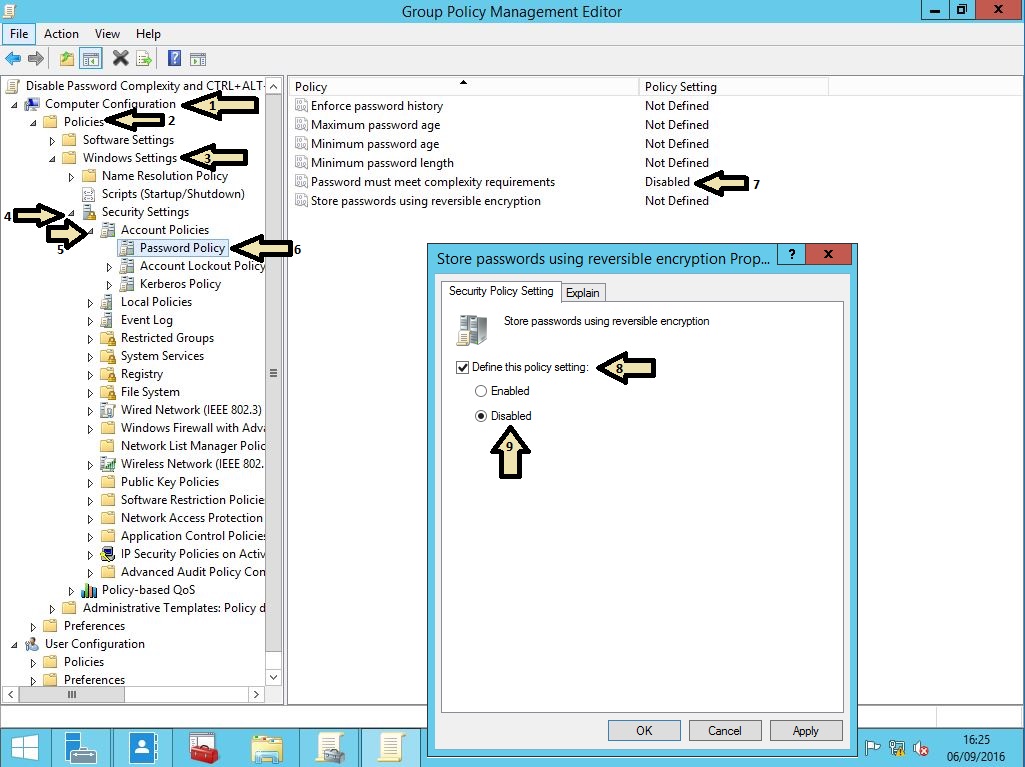Click the Delete (X) toolbar icon
Screen dimensions: 1025x767
coord(119,58)
